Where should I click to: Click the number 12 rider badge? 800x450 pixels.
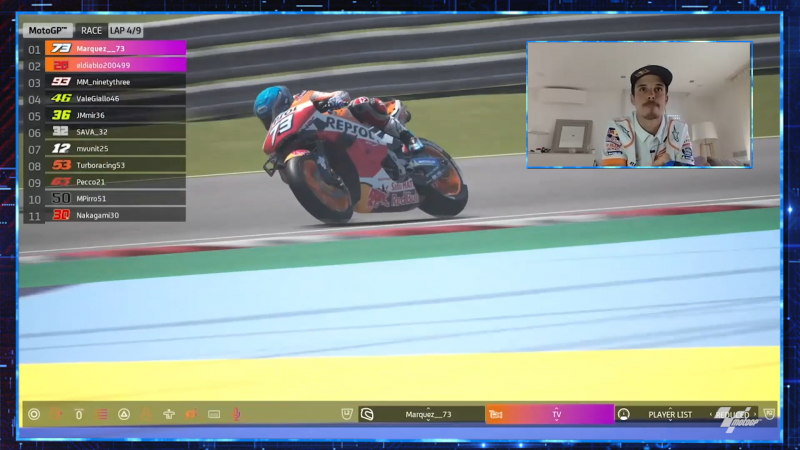point(61,148)
